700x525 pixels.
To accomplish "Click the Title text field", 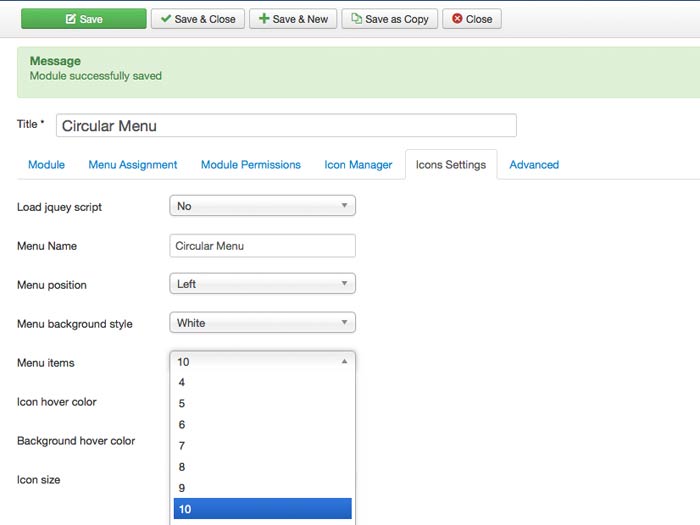I will [286, 126].
